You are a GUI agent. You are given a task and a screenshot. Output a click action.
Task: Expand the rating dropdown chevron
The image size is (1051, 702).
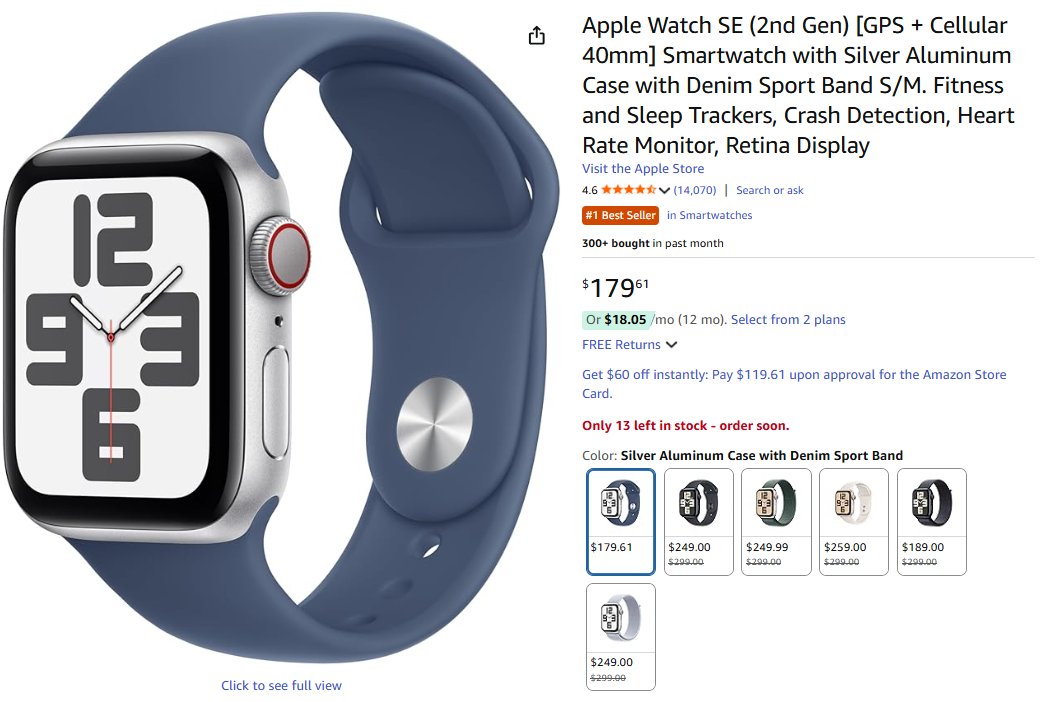664,190
